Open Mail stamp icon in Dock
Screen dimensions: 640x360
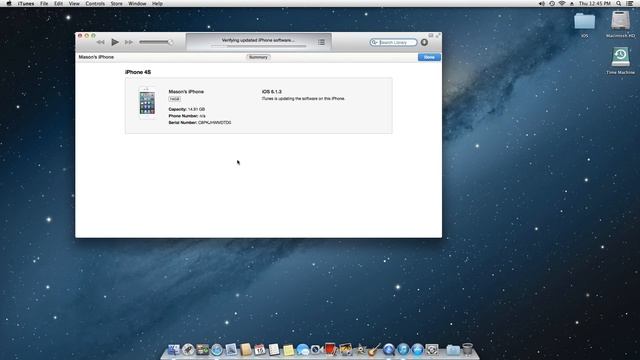(231, 349)
